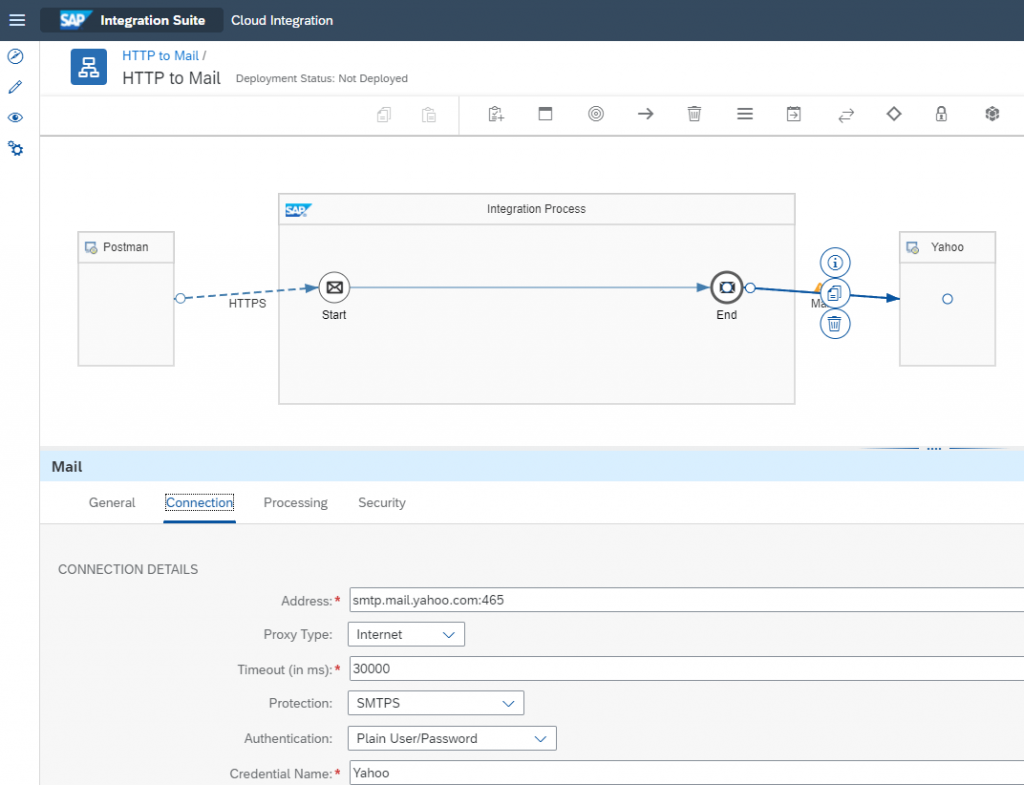Click the Deployment Status: Not Deployed text
The width and height of the screenshot is (1024, 785).
321,78
